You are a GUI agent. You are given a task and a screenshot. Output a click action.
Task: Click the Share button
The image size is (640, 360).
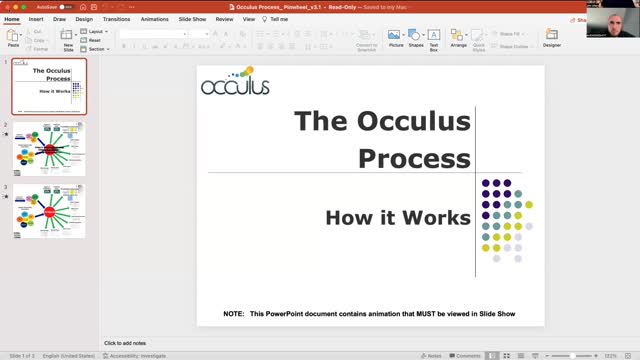578,20
